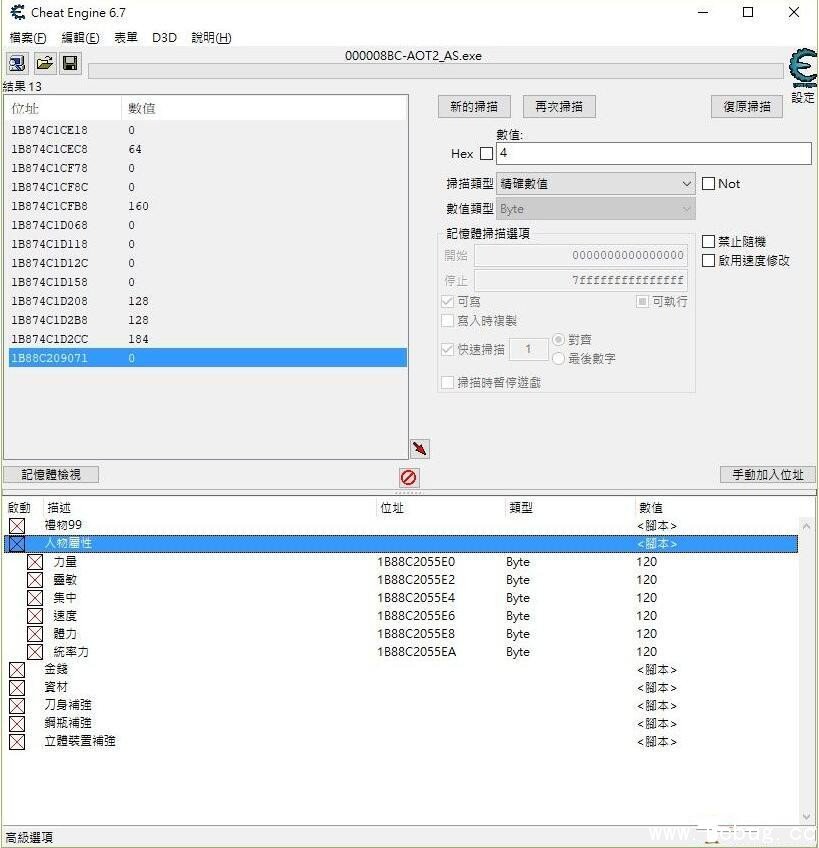The width and height of the screenshot is (819, 848).
Task: Enable 啟用速度修改 checkbox
Action: [708, 261]
